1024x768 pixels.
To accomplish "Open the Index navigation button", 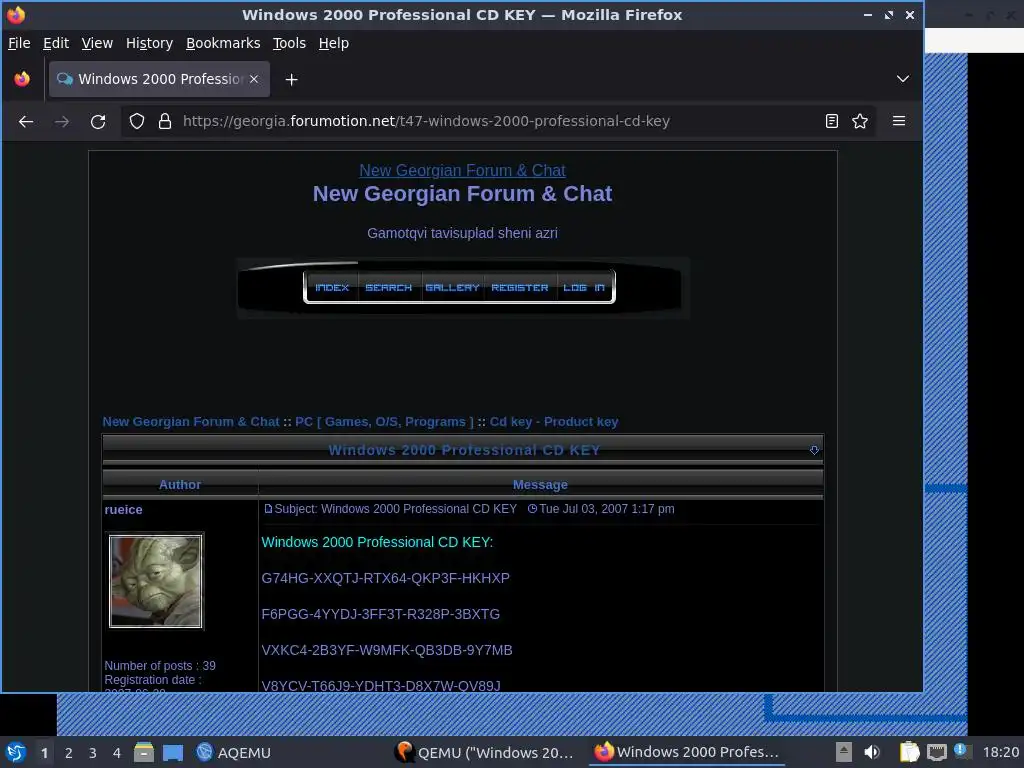I will pyautogui.click(x=332, y=287).
